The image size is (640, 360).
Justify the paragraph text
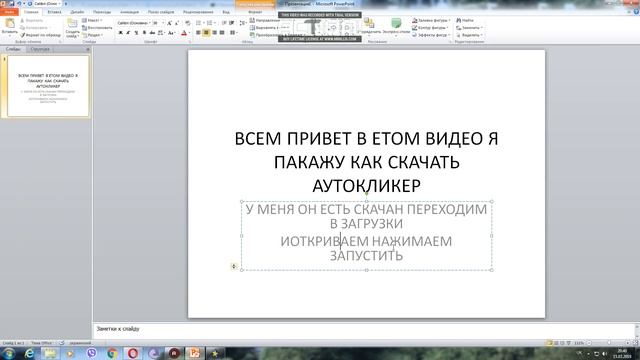[x=222, y=33]
